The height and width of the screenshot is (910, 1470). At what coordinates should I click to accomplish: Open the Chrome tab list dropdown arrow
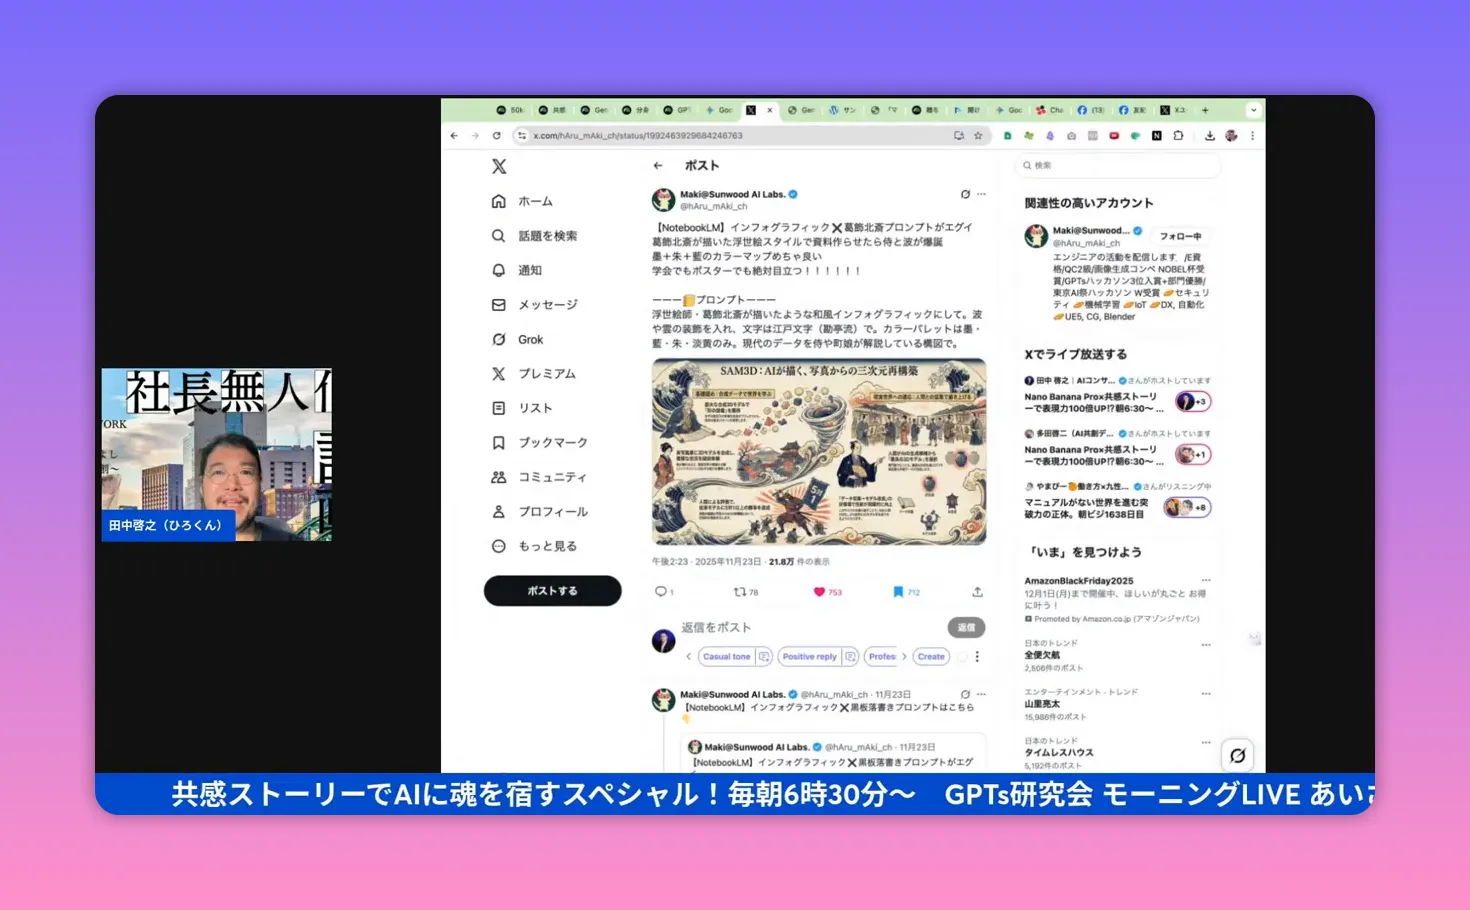coord(1254,110)
